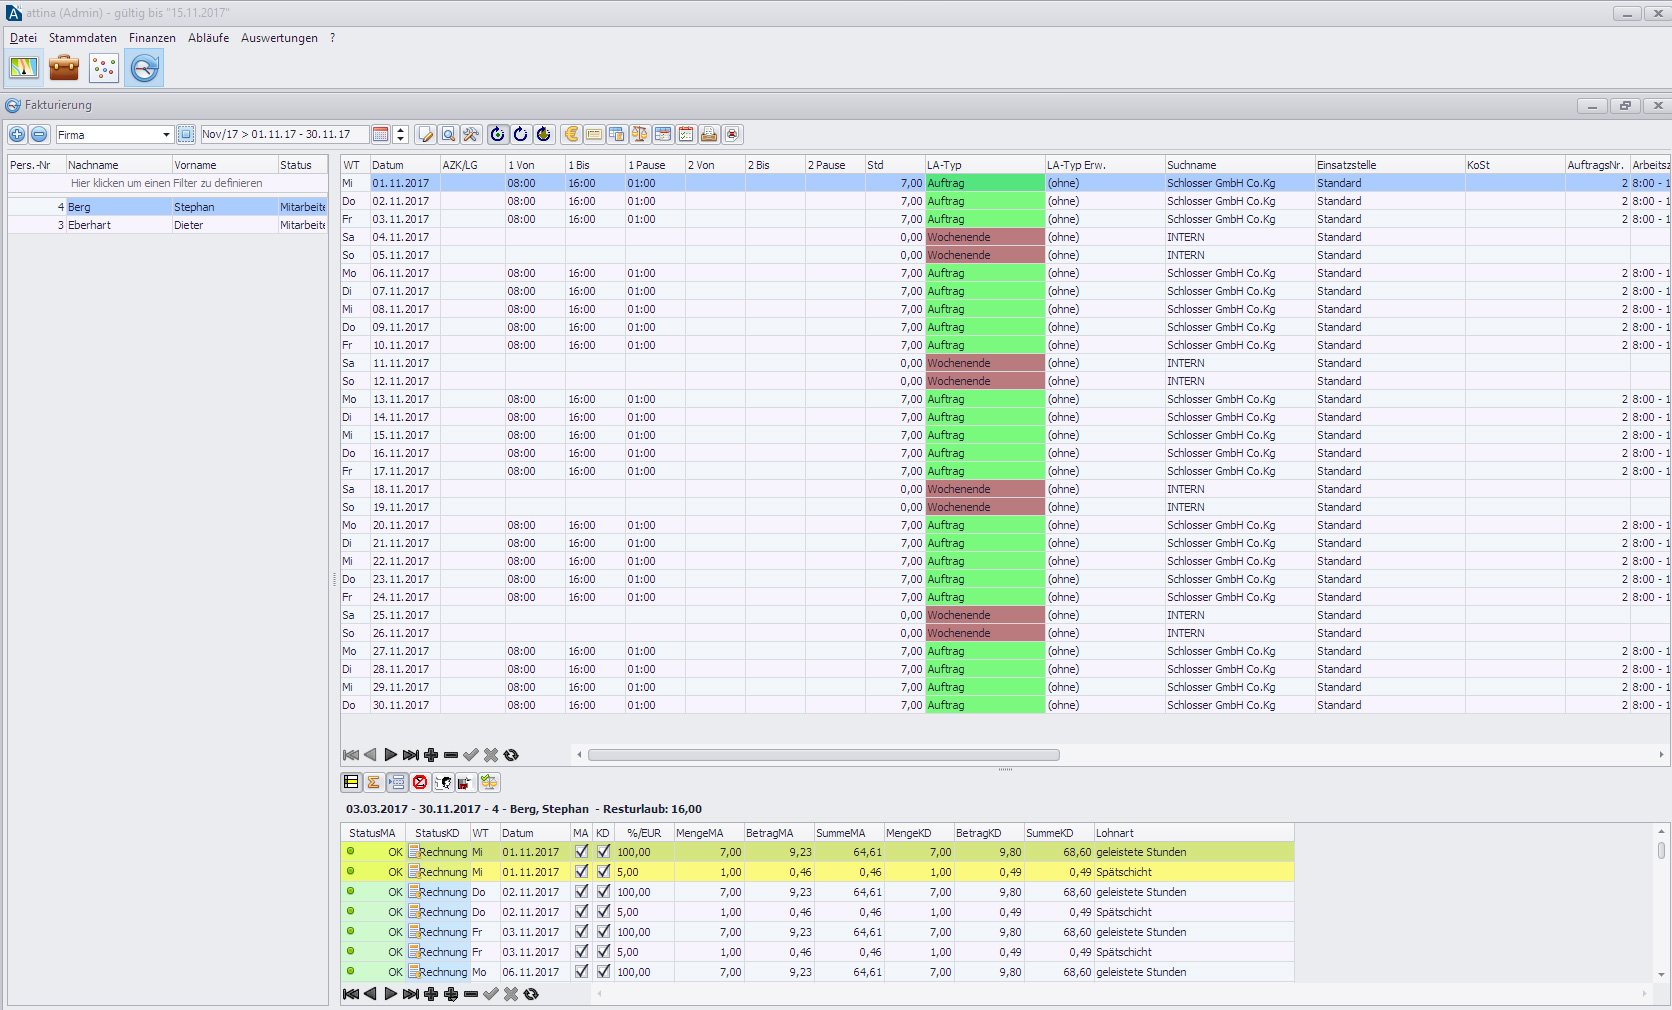Open the Stammdaten menu
The image size is (1672, 1010).
83,38
